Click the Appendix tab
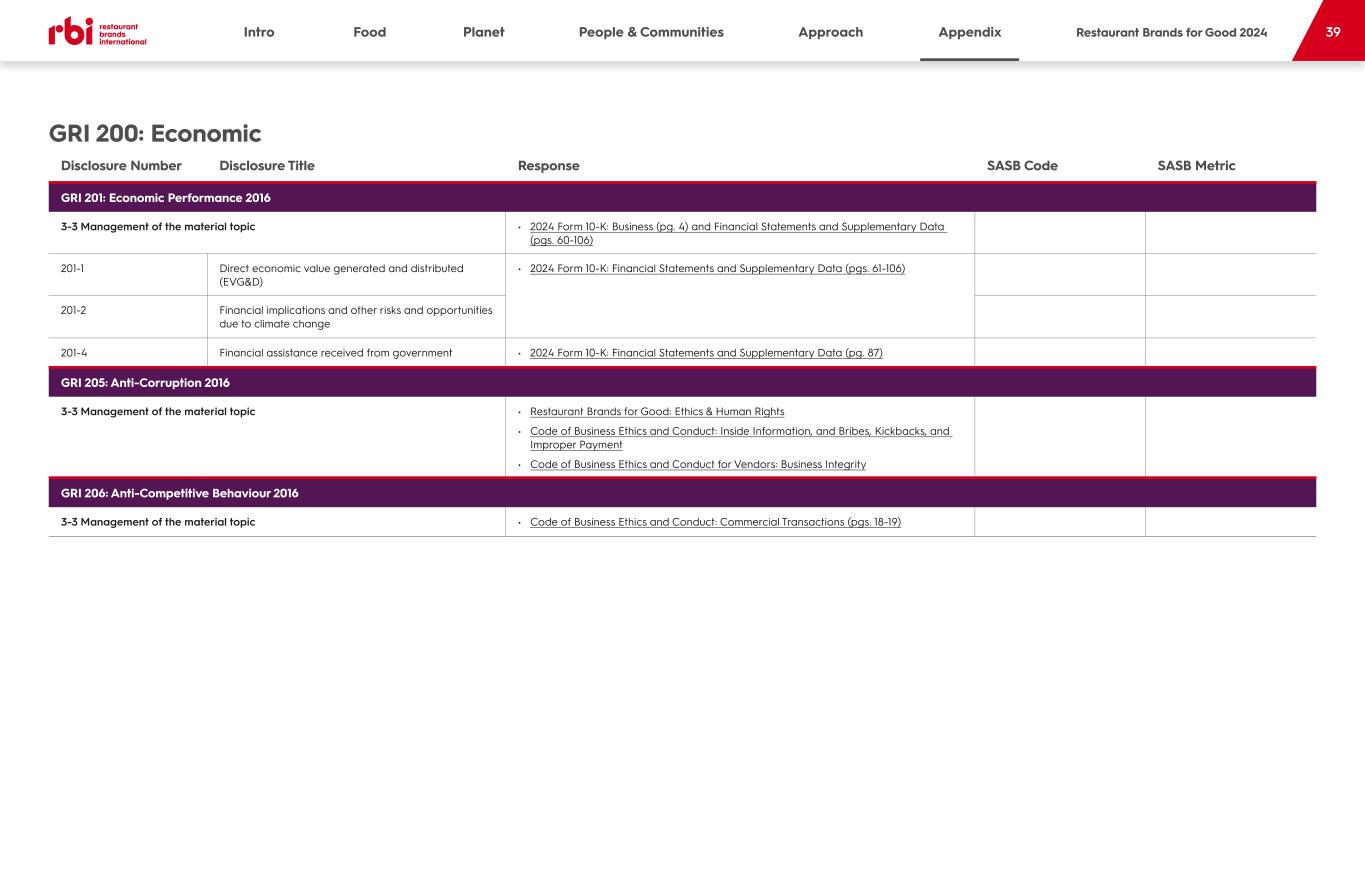Viewport: 1365px width, 878px height. (969, 32)
